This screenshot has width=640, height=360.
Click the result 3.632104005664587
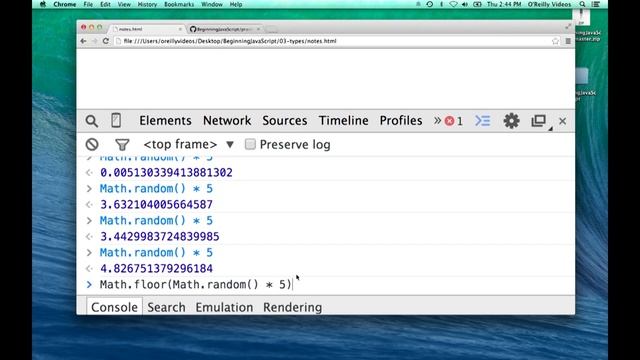[156, 204]
